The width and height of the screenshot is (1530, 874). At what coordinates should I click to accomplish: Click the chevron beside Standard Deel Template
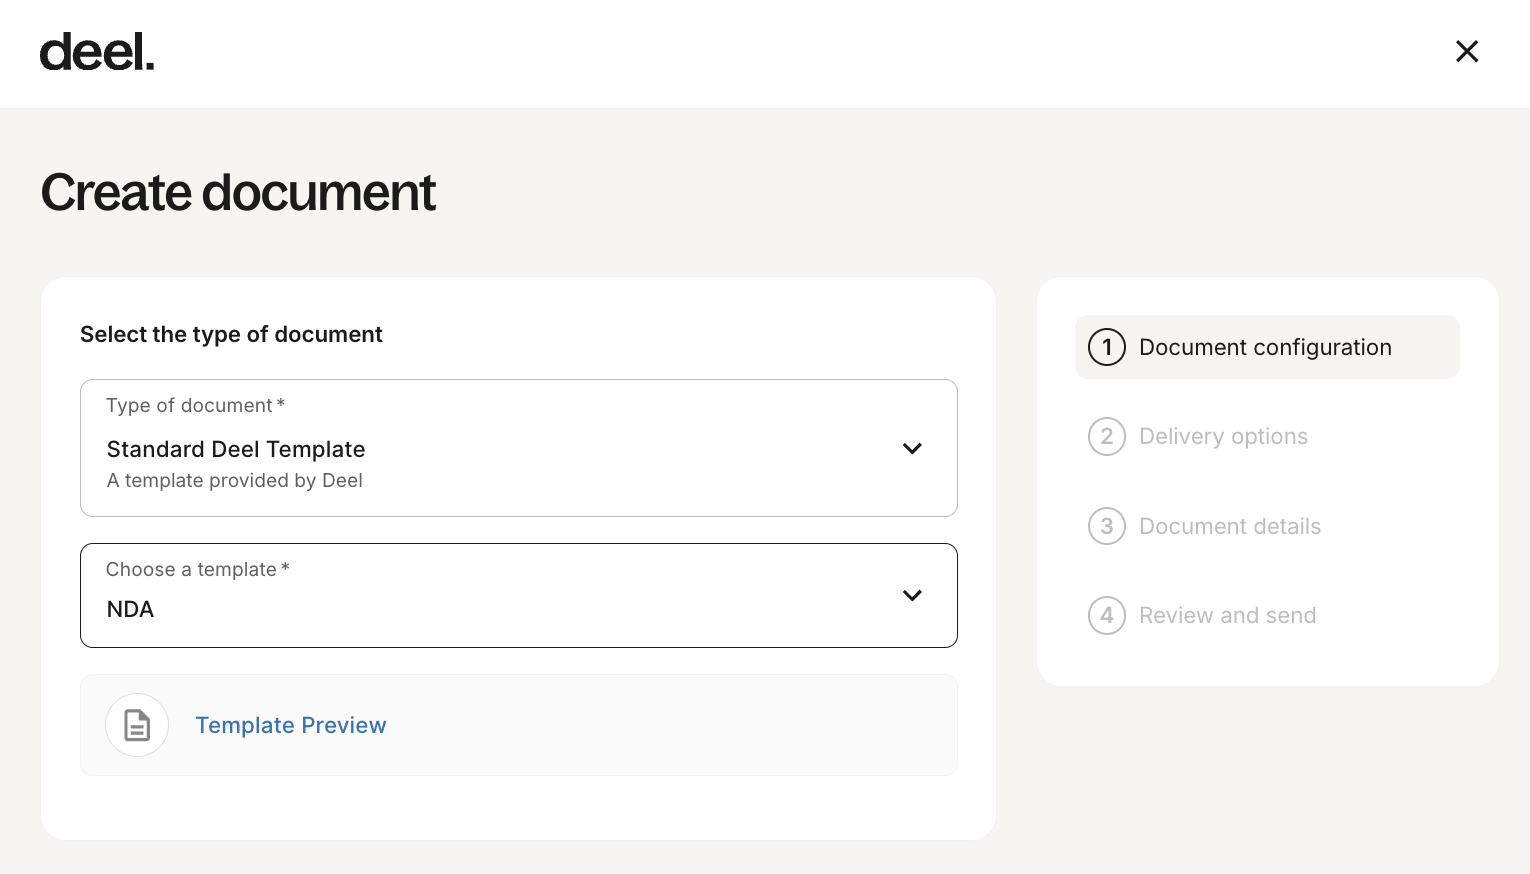pyautogui.click(x=912, y=448)
